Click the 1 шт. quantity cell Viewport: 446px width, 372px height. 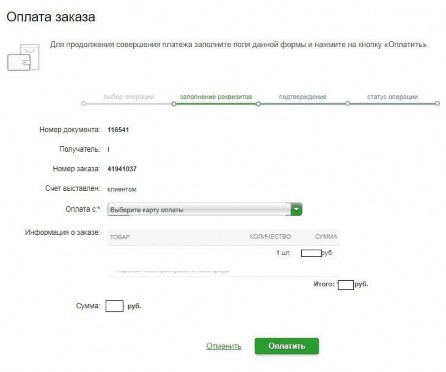[x=283, y=253]
